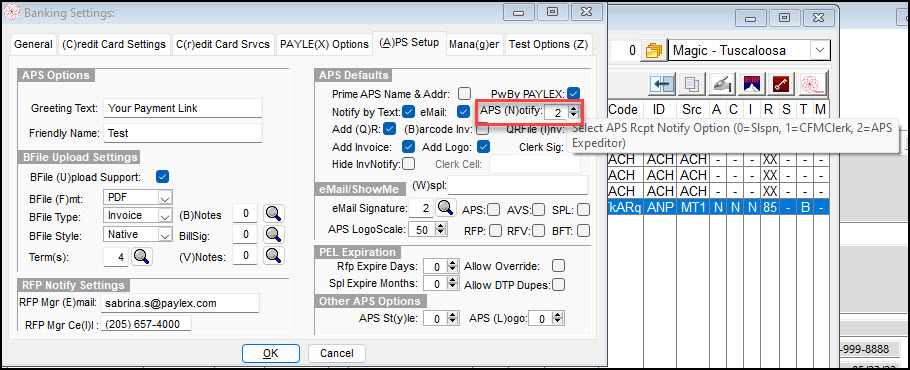
Task: Check the BFT checkbox
Action: click(x=583, y=231)
